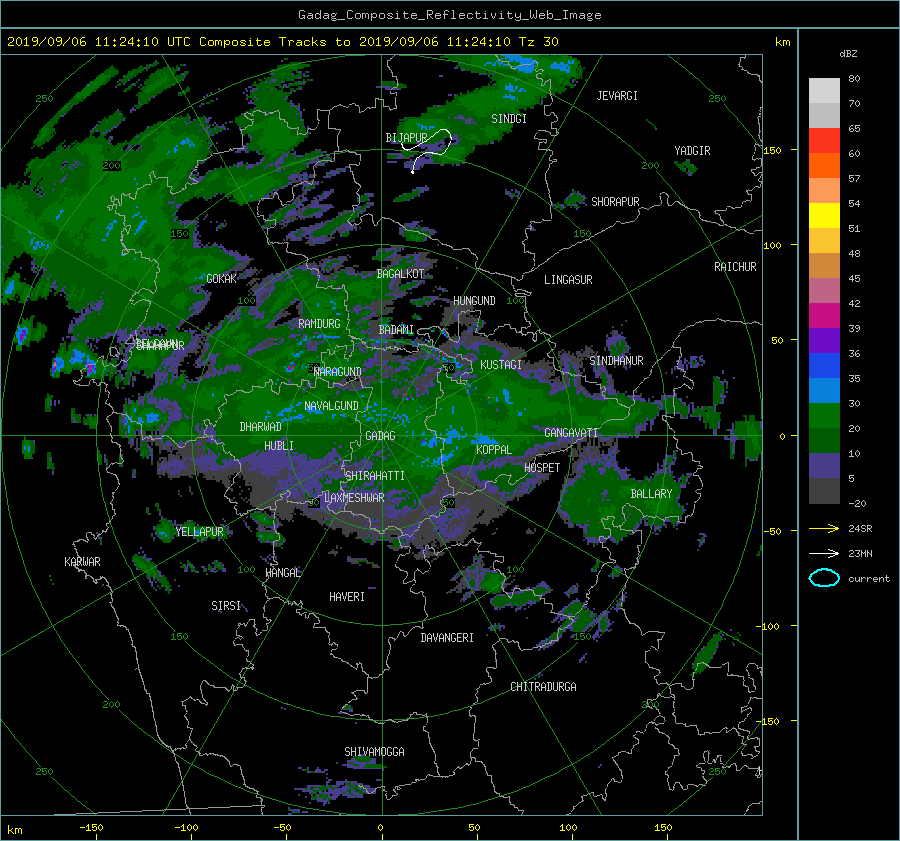
Task: Click the 23MN legend label
Action: (x=860, y=554)
